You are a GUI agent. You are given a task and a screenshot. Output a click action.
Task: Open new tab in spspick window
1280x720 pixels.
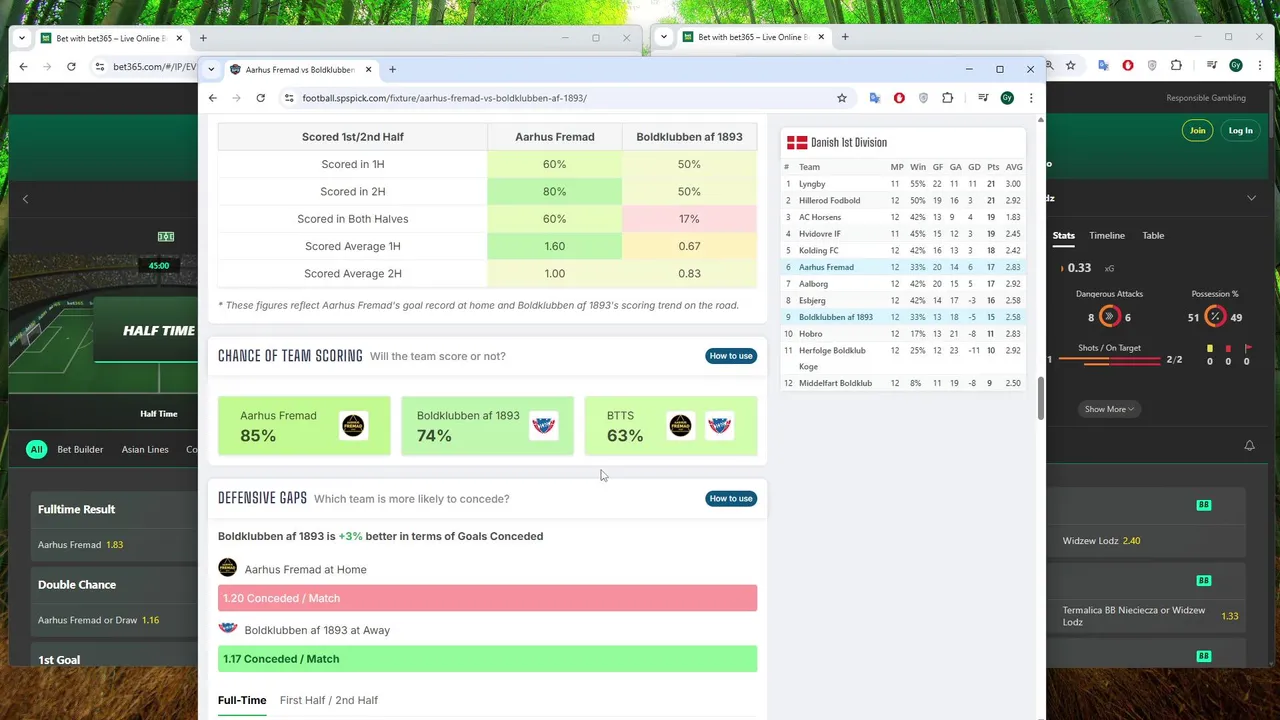pyautogui.click(x=392, y=69)
